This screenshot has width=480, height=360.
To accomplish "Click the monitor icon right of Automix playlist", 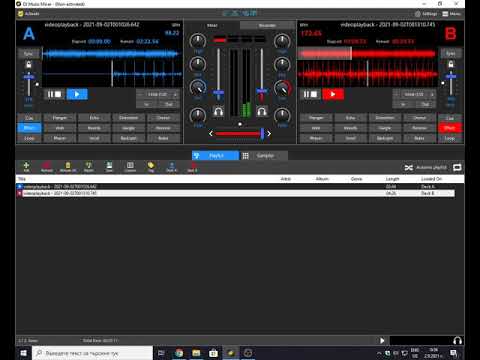I will [x=457, y=167].
